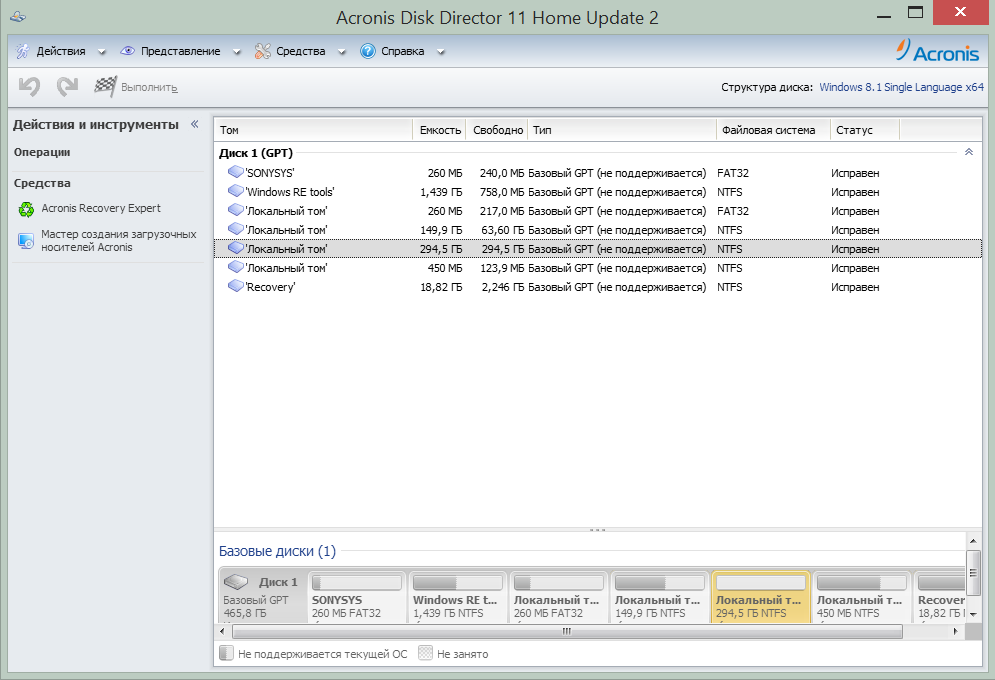
Task: Expand the dropdown arrow beside Действия
Action: (x=102, y=52)
